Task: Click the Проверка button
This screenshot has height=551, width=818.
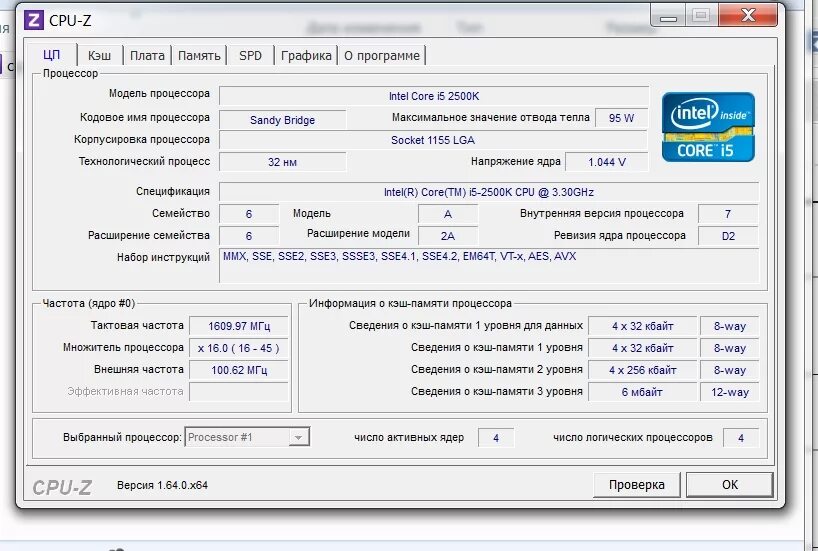Action: (636, 485)
